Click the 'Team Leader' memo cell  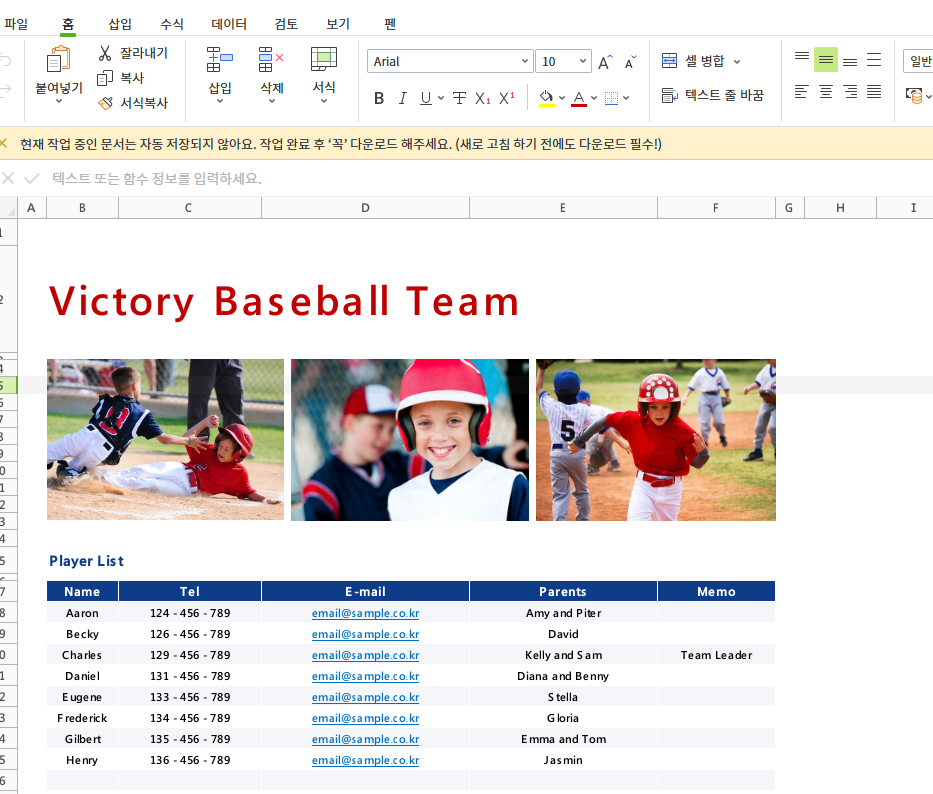[716, 655]
